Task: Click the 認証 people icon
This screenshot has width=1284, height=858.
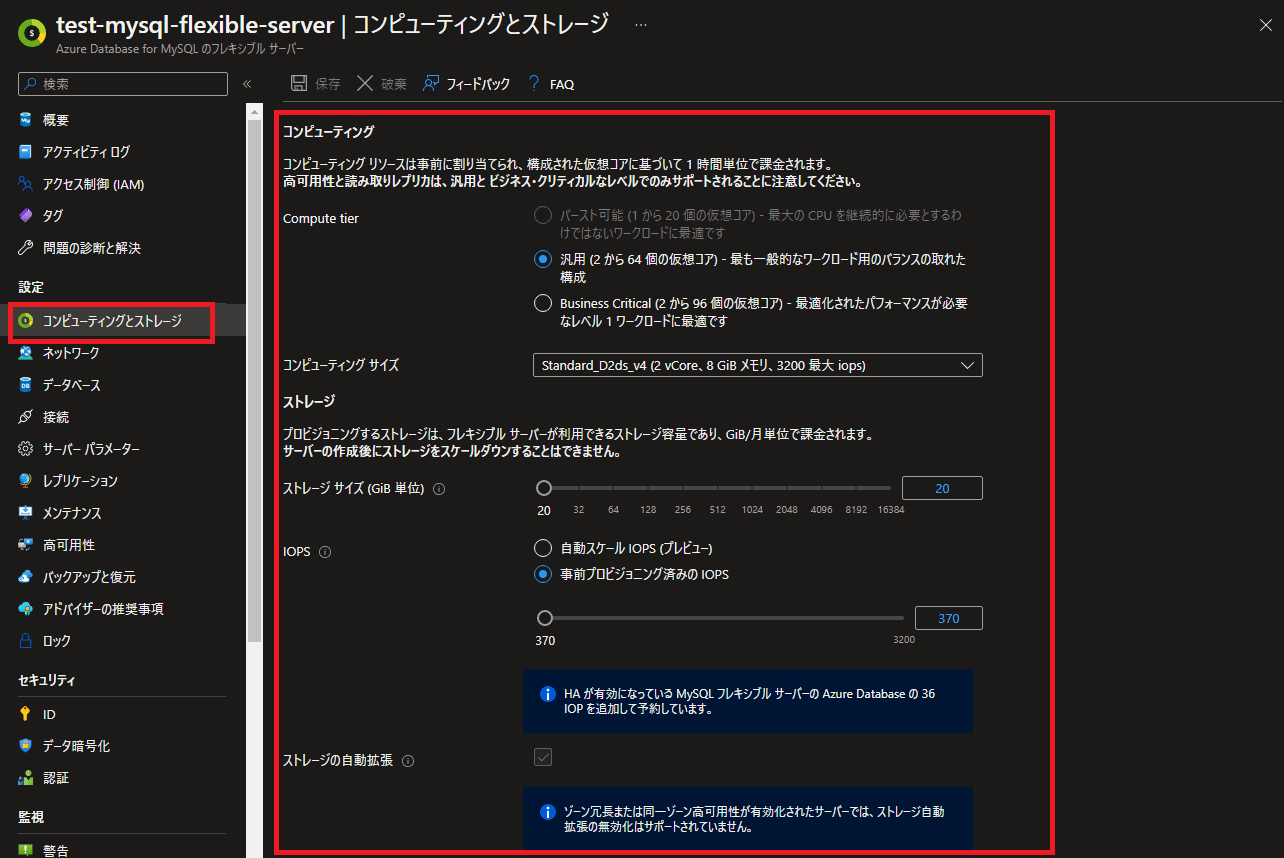Action: click(26, 778)
